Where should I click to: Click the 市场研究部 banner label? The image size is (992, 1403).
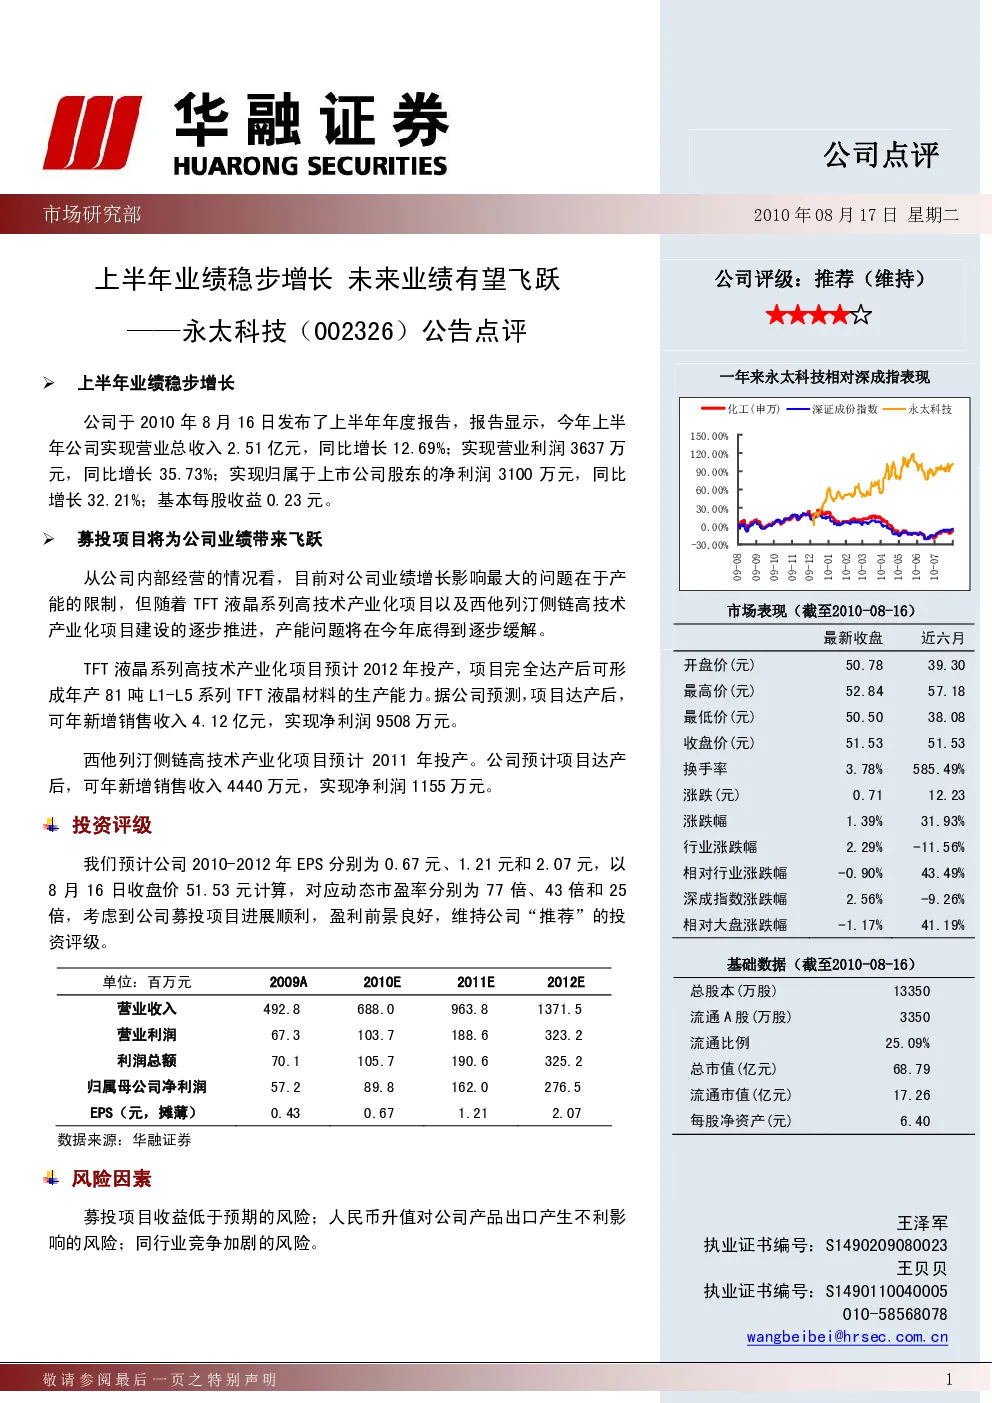pyautogui.click(x=92, y=214)
